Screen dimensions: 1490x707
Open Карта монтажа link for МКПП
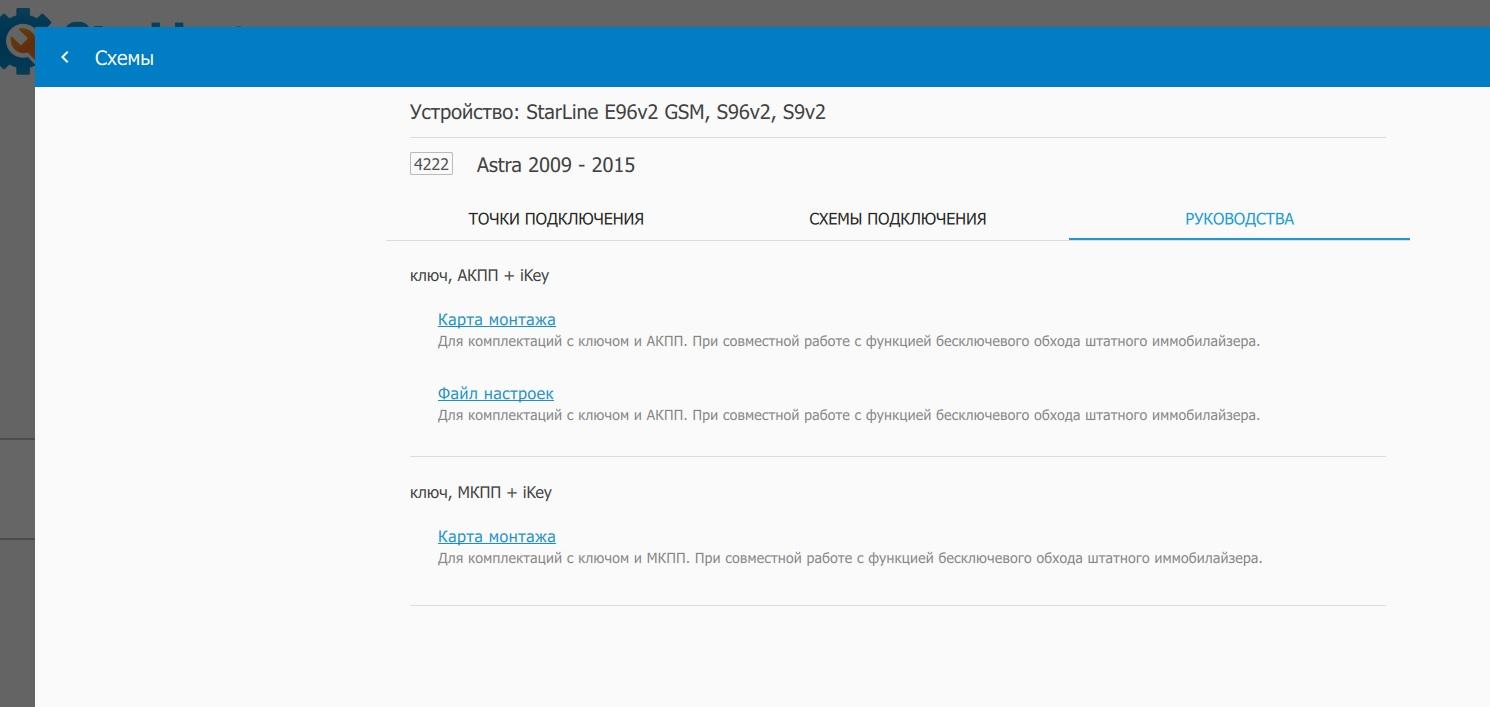496,537
